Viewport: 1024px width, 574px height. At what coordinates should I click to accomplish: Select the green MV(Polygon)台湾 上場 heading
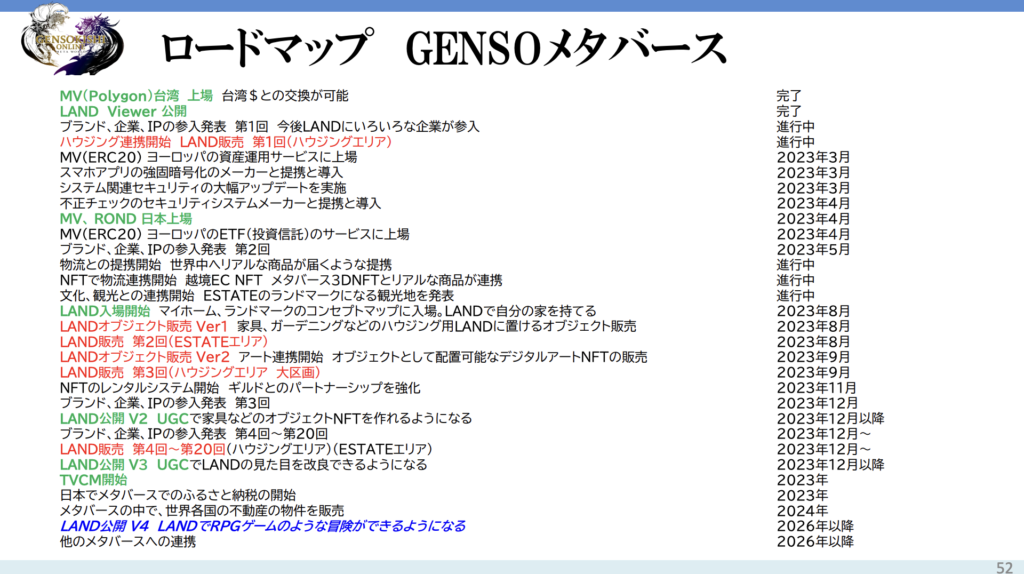pos(136,96)
